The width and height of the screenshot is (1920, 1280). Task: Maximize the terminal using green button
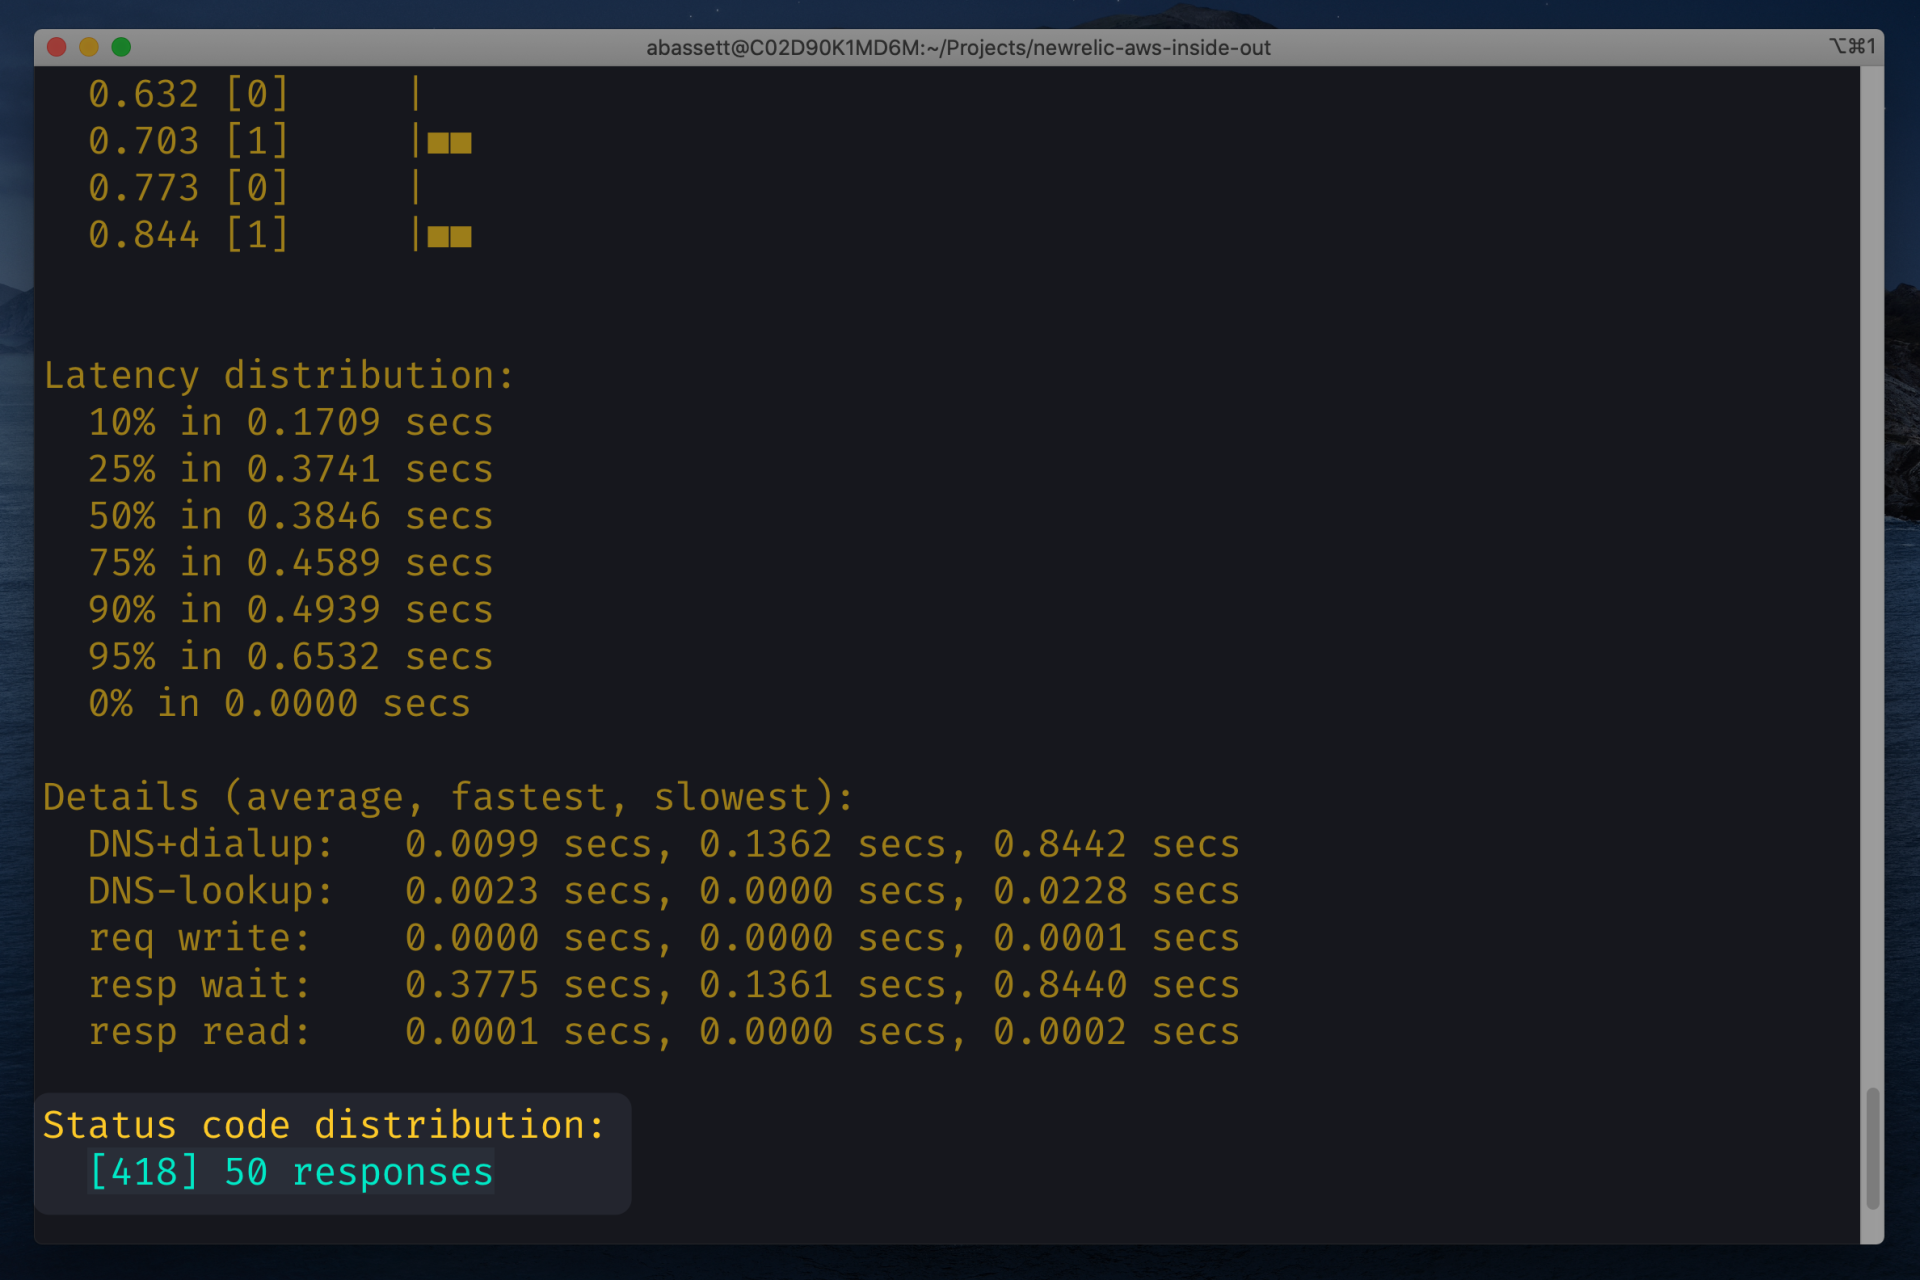pyautogui.click(x=121, y=47)
